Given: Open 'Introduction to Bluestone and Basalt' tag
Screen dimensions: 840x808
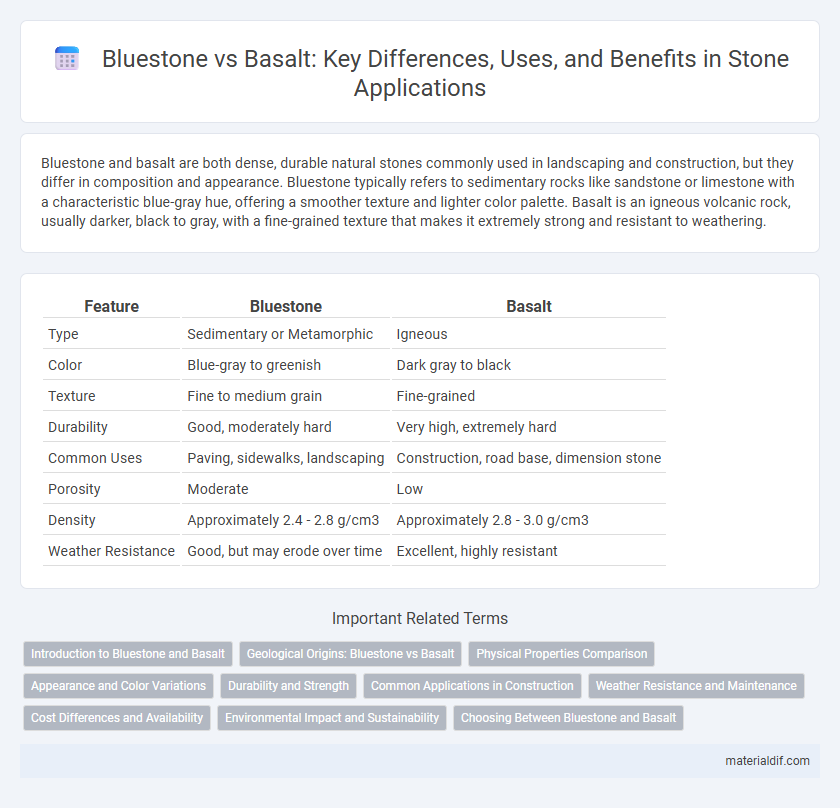Looking at the screenshot, I should click(x=128, y=654).
